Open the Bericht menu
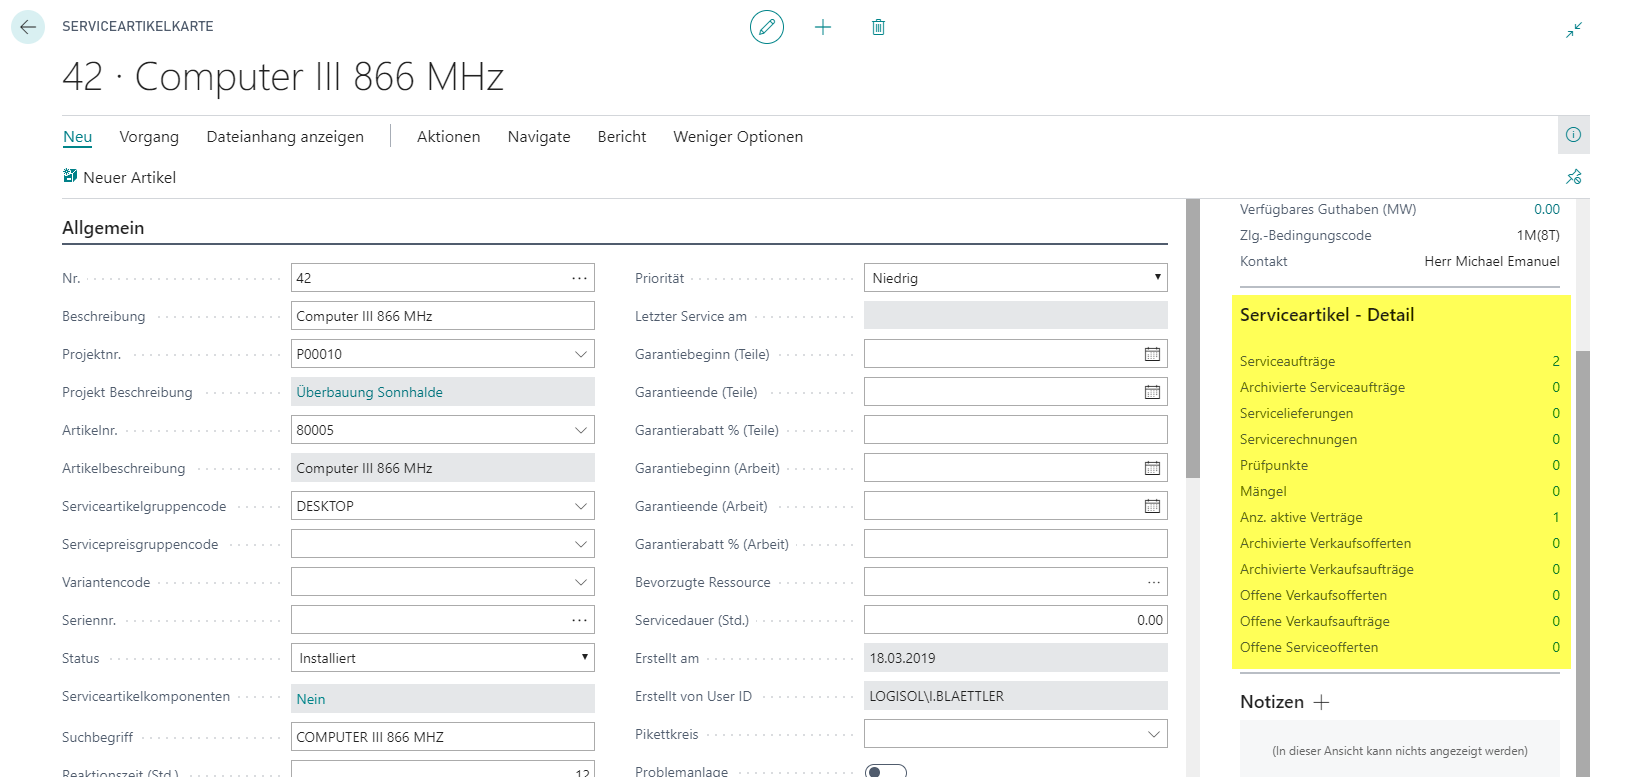Viewport: 1631px width, 777px height. click(622, 137)
